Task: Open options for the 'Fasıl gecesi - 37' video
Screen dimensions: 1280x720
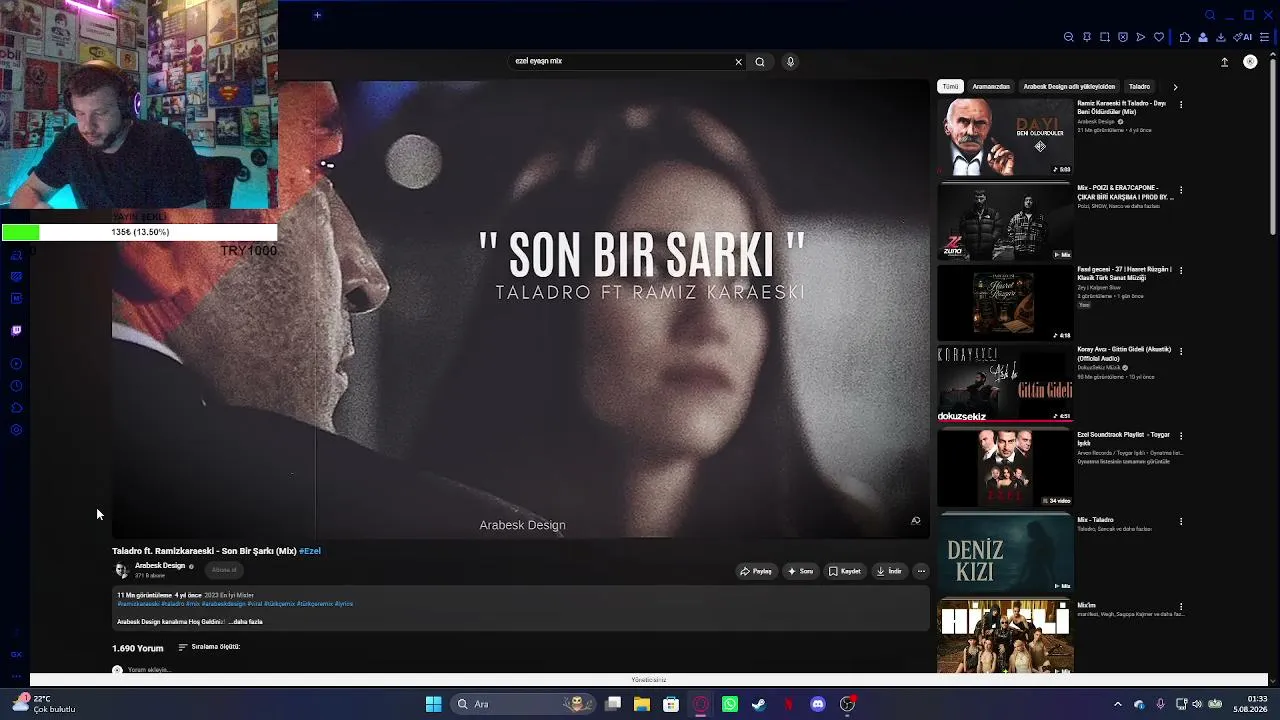Action: (x=1181, y=270)
